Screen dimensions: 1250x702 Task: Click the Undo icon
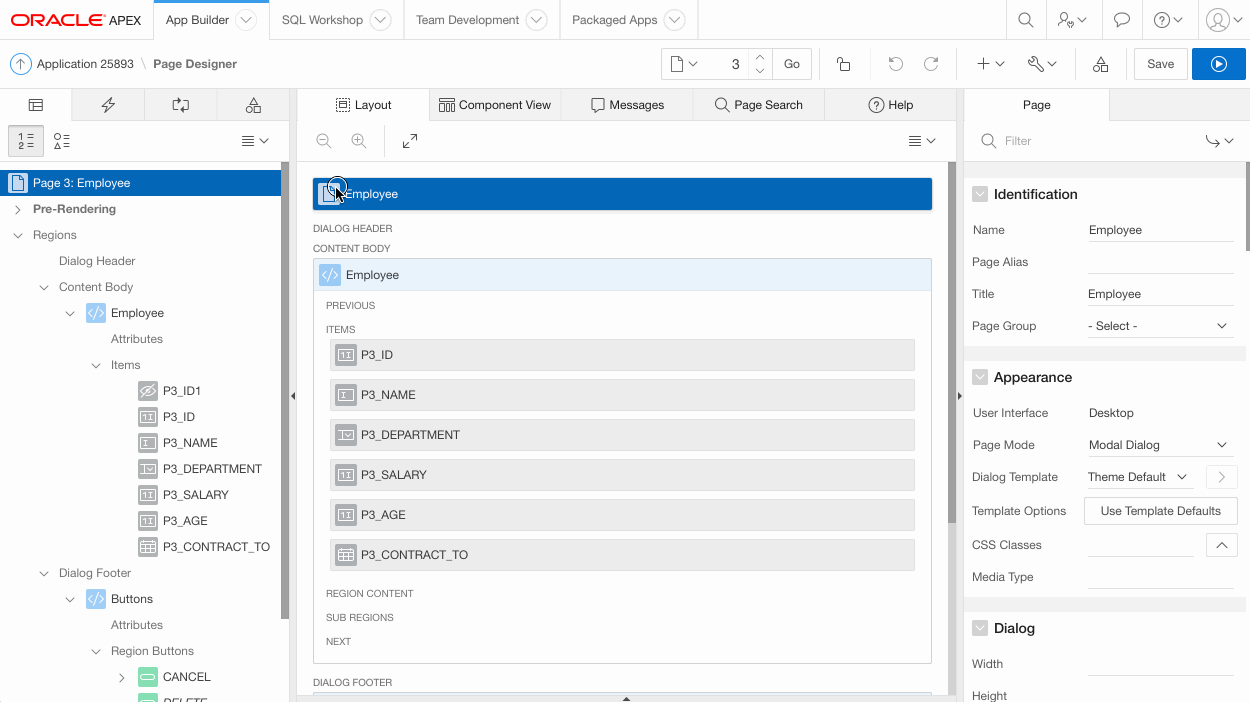(x=895, y=64)
